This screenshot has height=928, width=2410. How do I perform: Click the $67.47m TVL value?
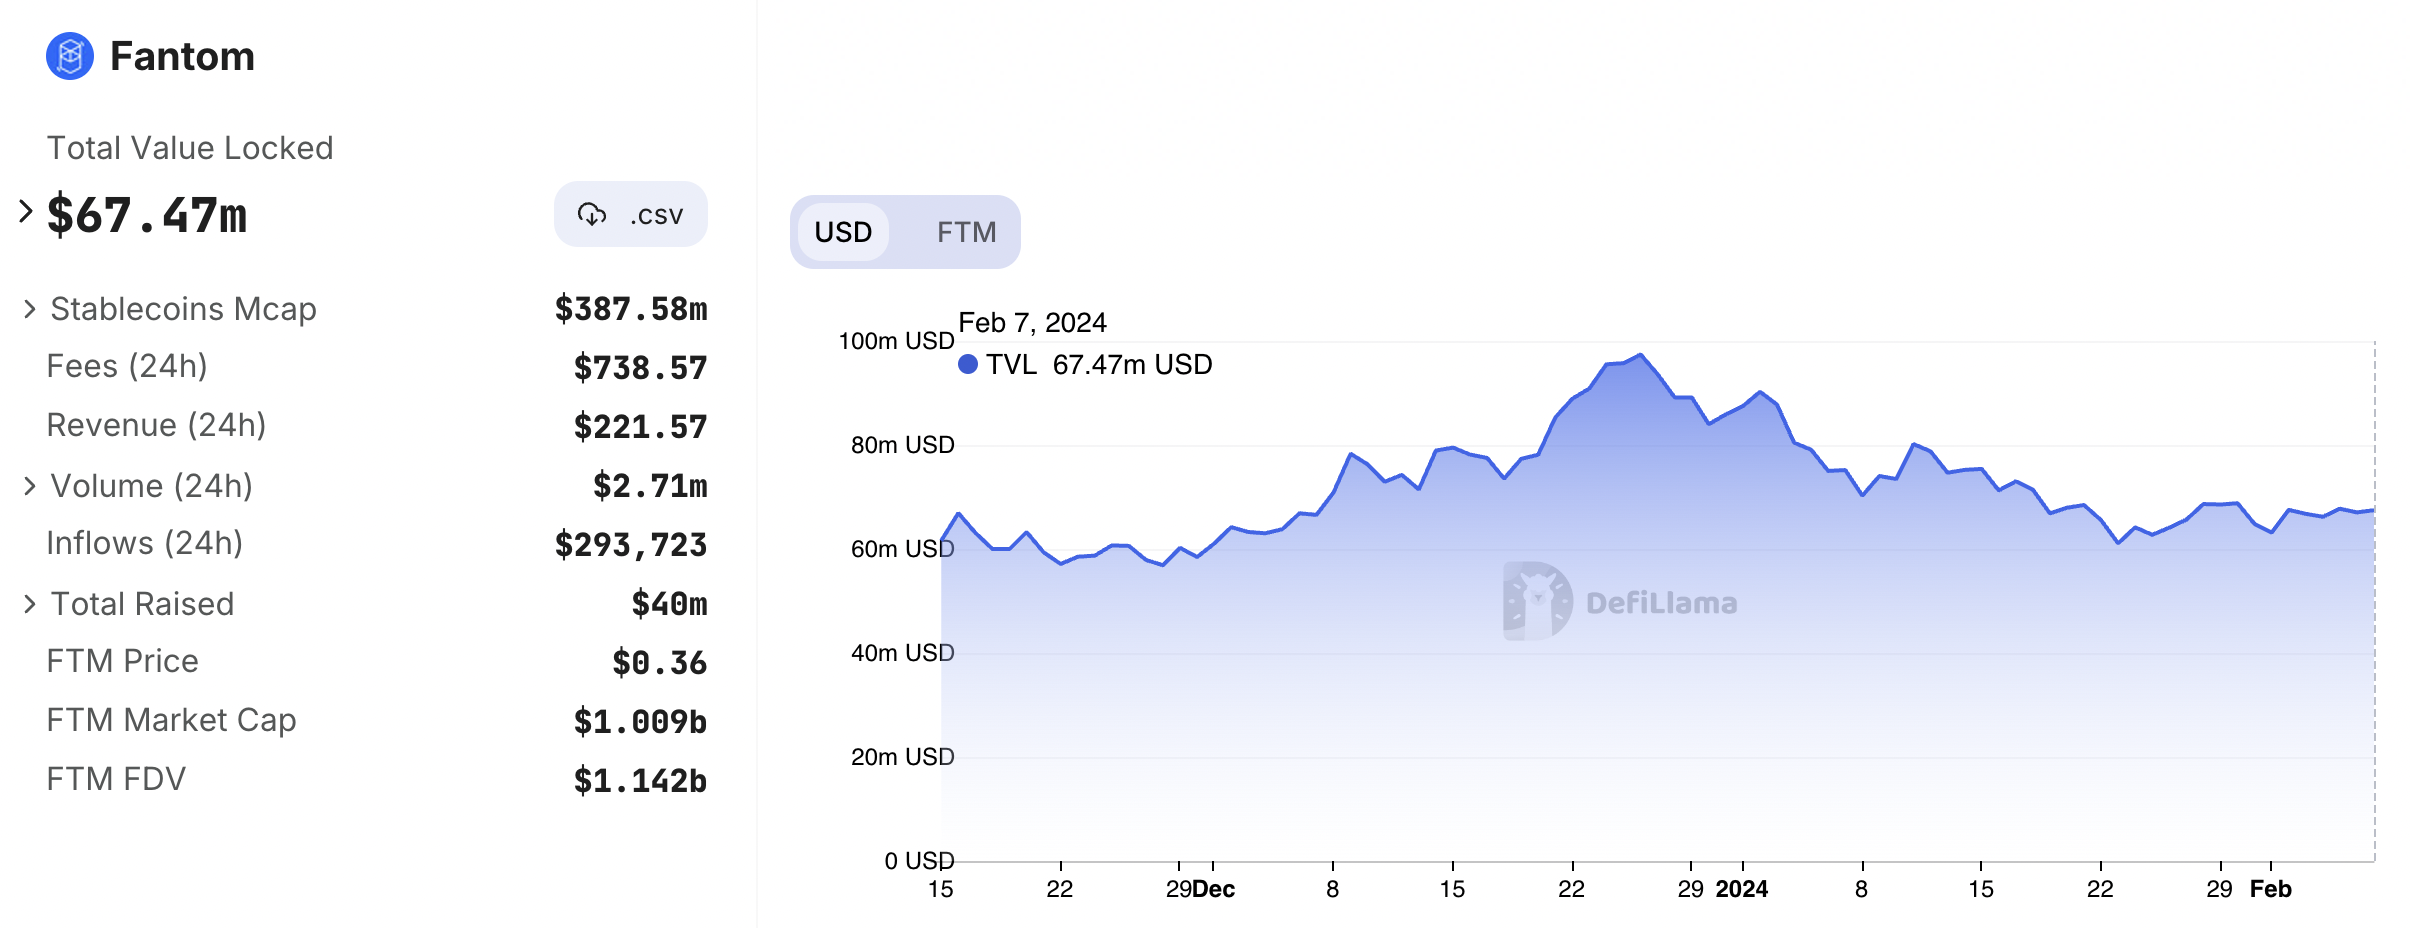[x=147, y=215]
